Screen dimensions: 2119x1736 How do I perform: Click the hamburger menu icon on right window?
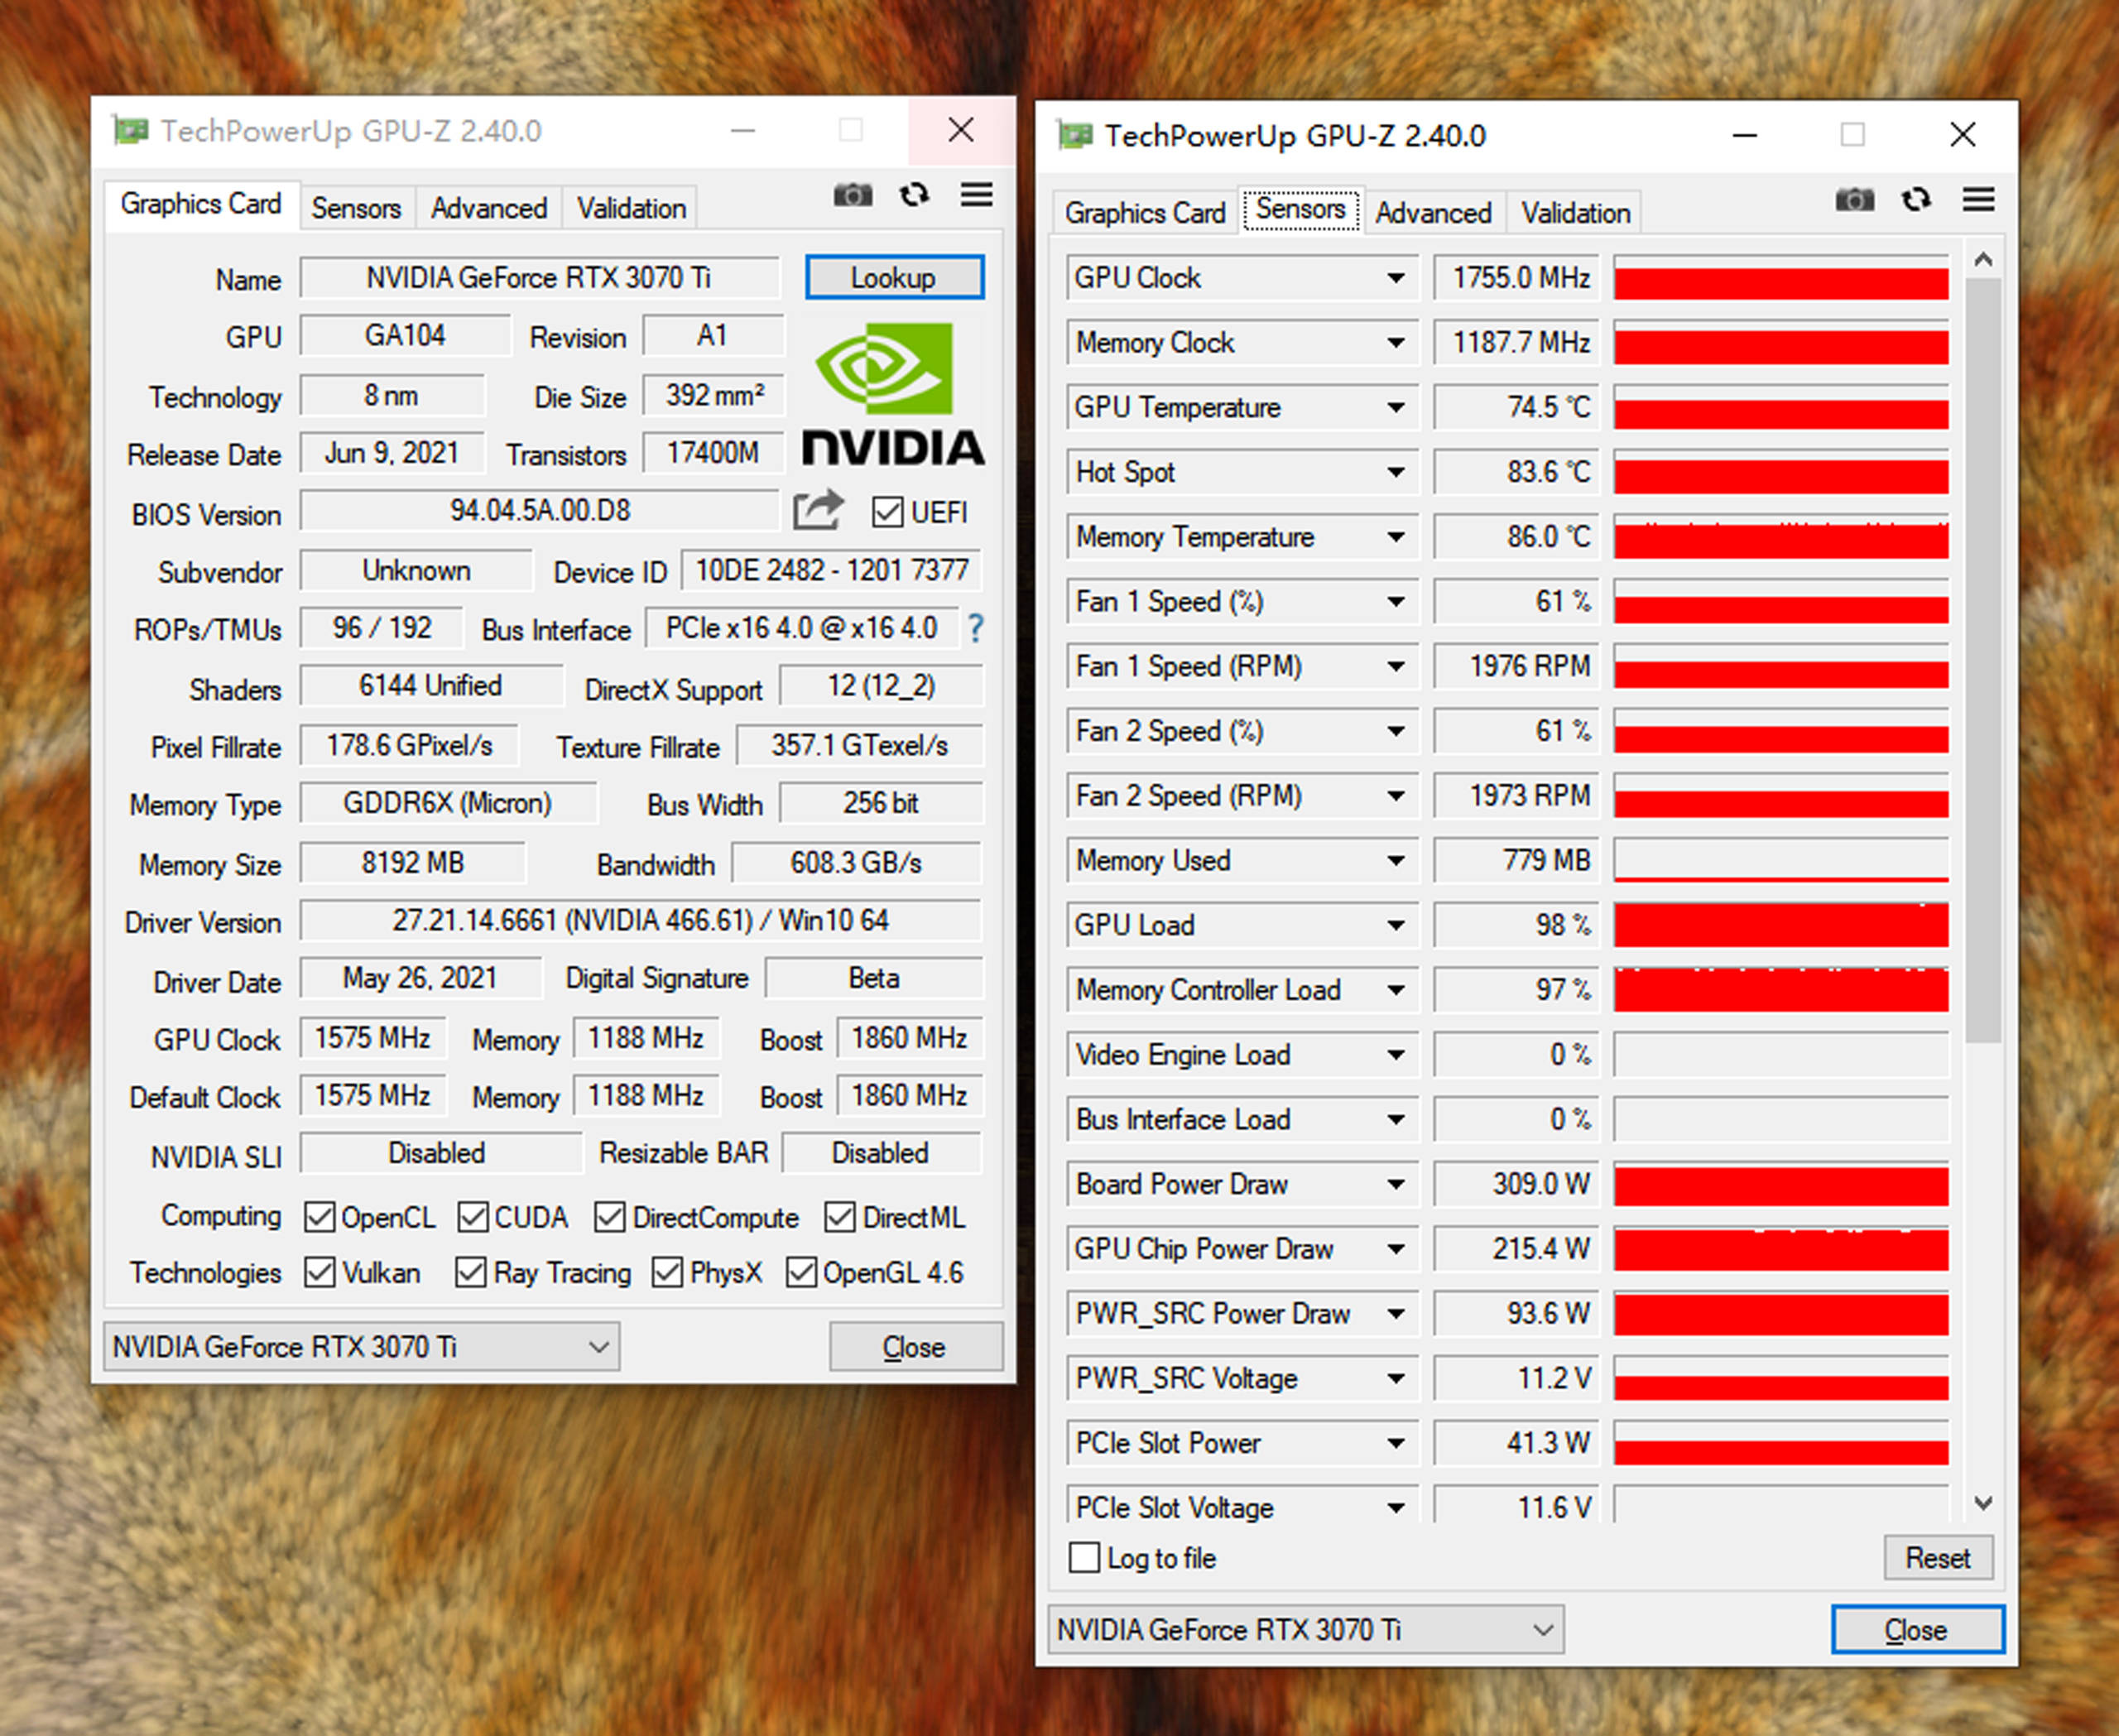(x=1985, y=199)
